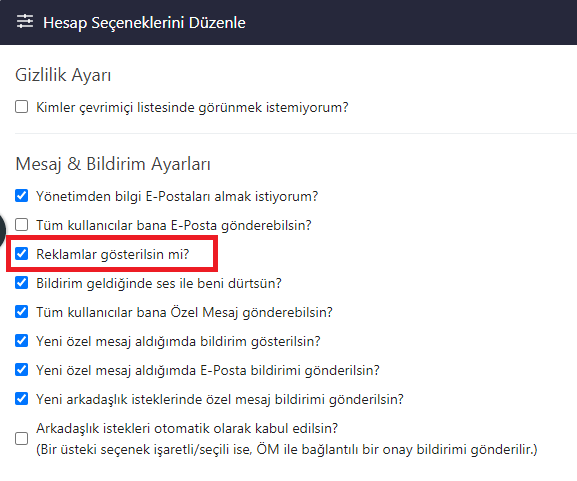The width and height of the screenshot is (577, 481).
Task: Tick the 'Kimler çevrimiçi listesinde görünmek istemiyorum' checkbox
Action: tap(21, 107)
